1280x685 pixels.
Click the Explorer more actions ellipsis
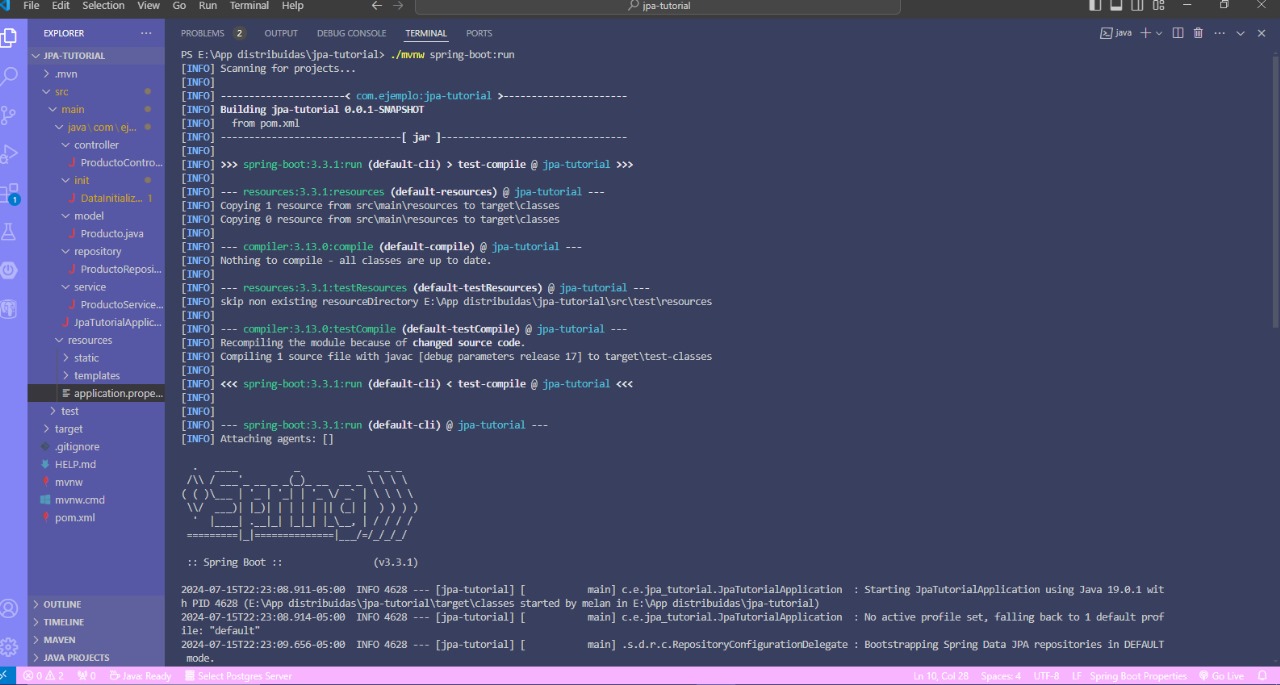[147, 33]
